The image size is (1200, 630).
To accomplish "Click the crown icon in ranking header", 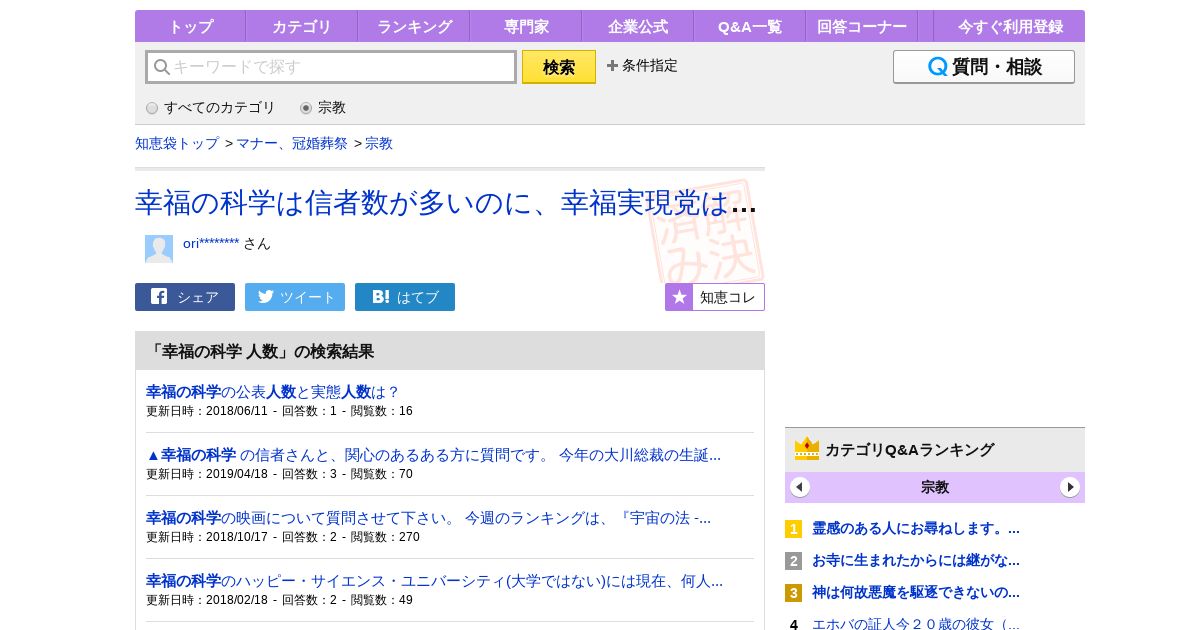I will [x=807, y=449].
